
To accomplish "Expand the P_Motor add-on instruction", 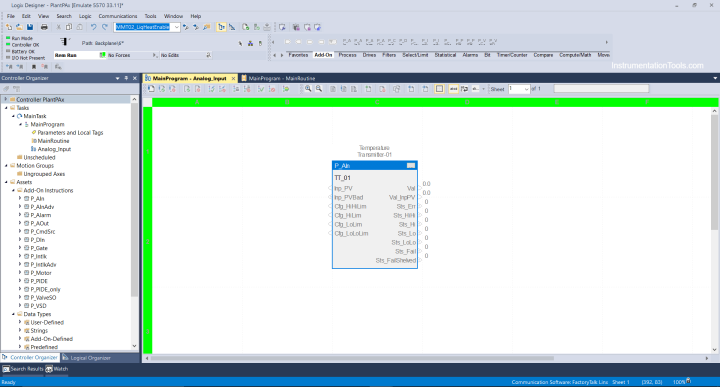I will click(20, 273).
